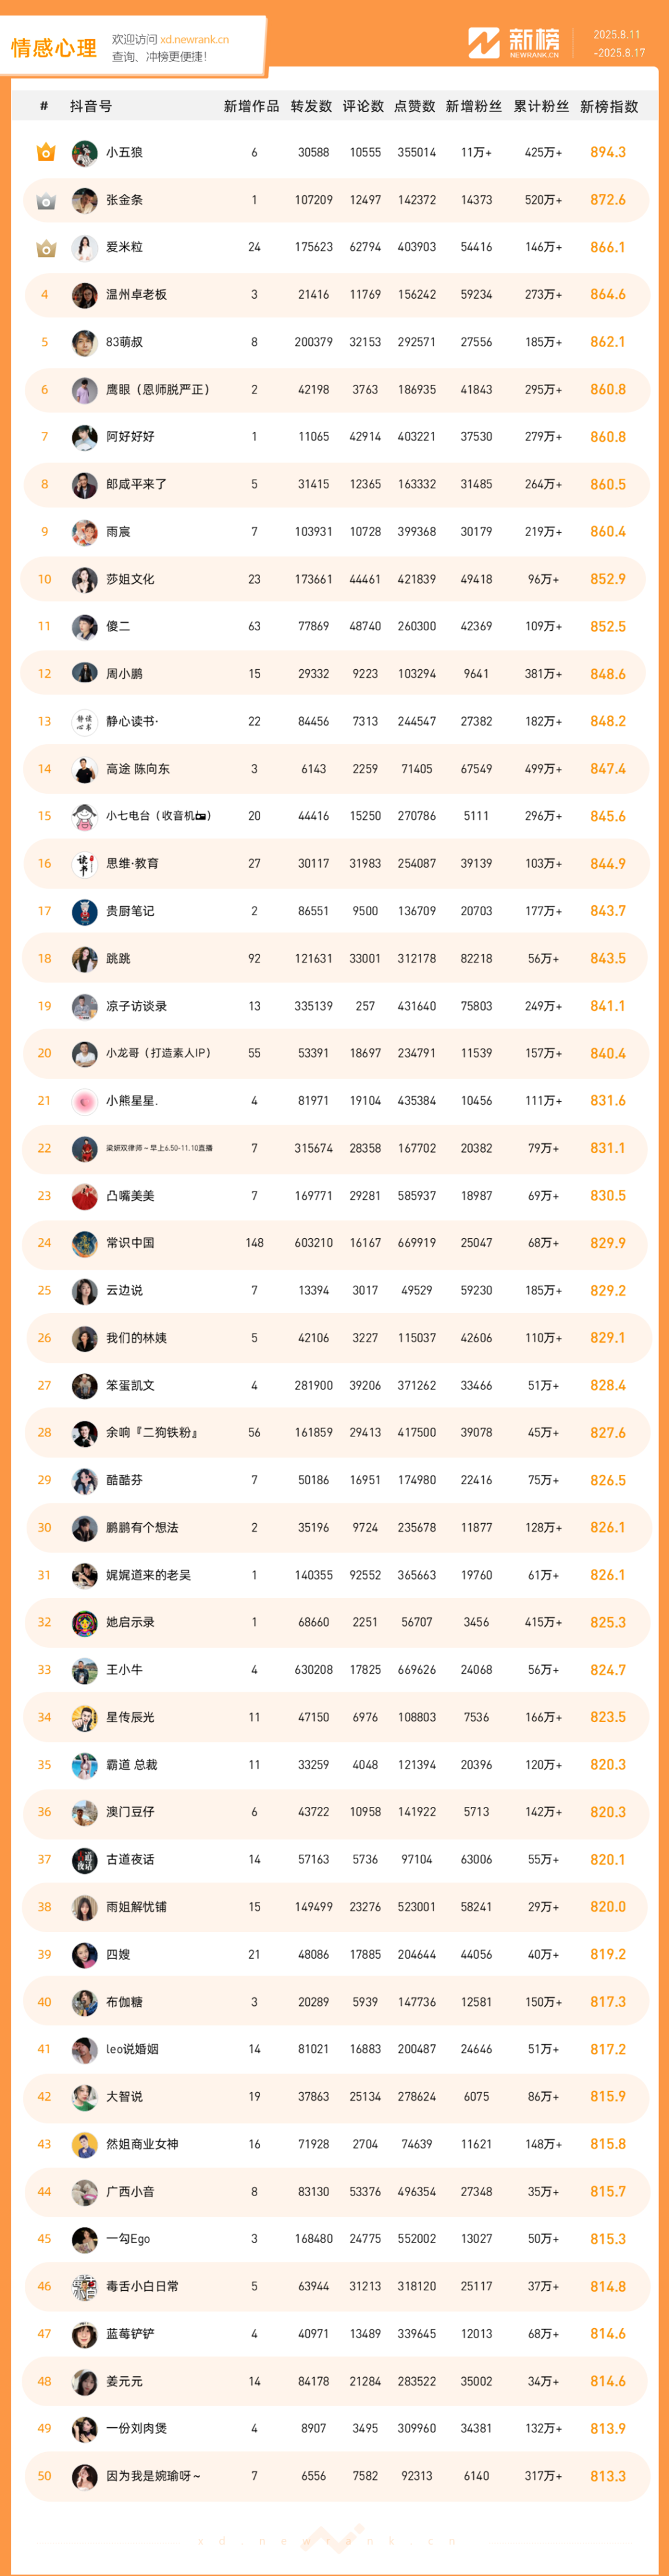The image size is (669, 2576).
Task: Click the avatar of 静心读书
Action: coord(84,721)
